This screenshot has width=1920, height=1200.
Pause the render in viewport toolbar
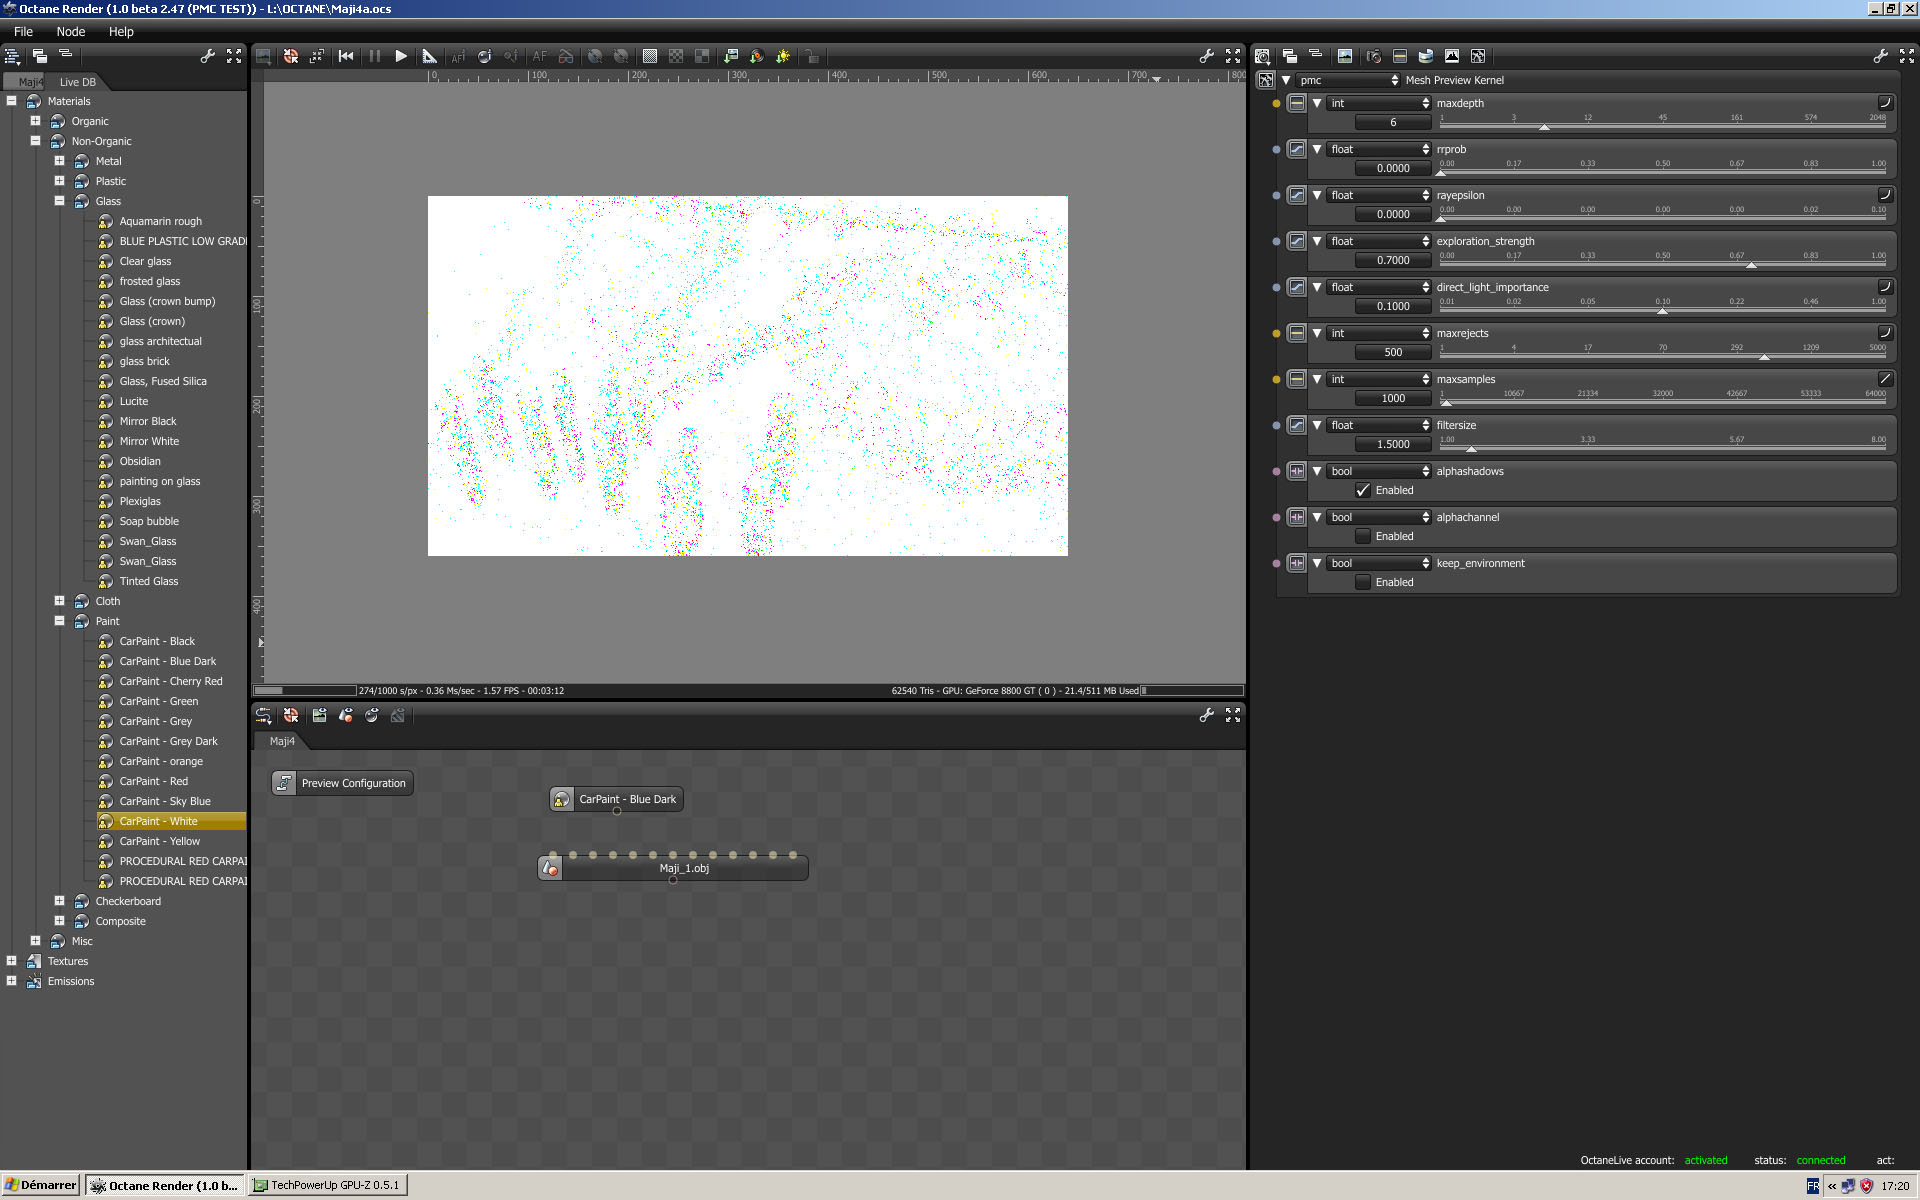click(x=375, y=56)
